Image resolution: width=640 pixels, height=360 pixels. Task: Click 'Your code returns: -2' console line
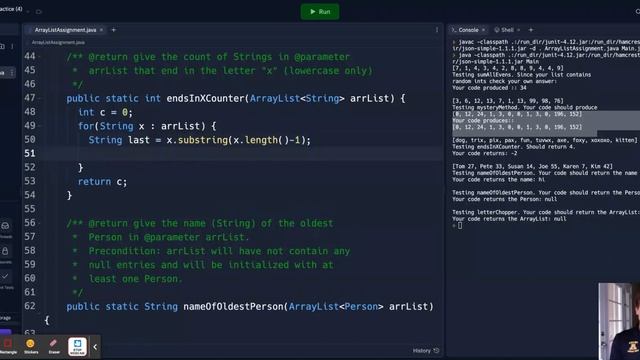[x=484, y=153]
